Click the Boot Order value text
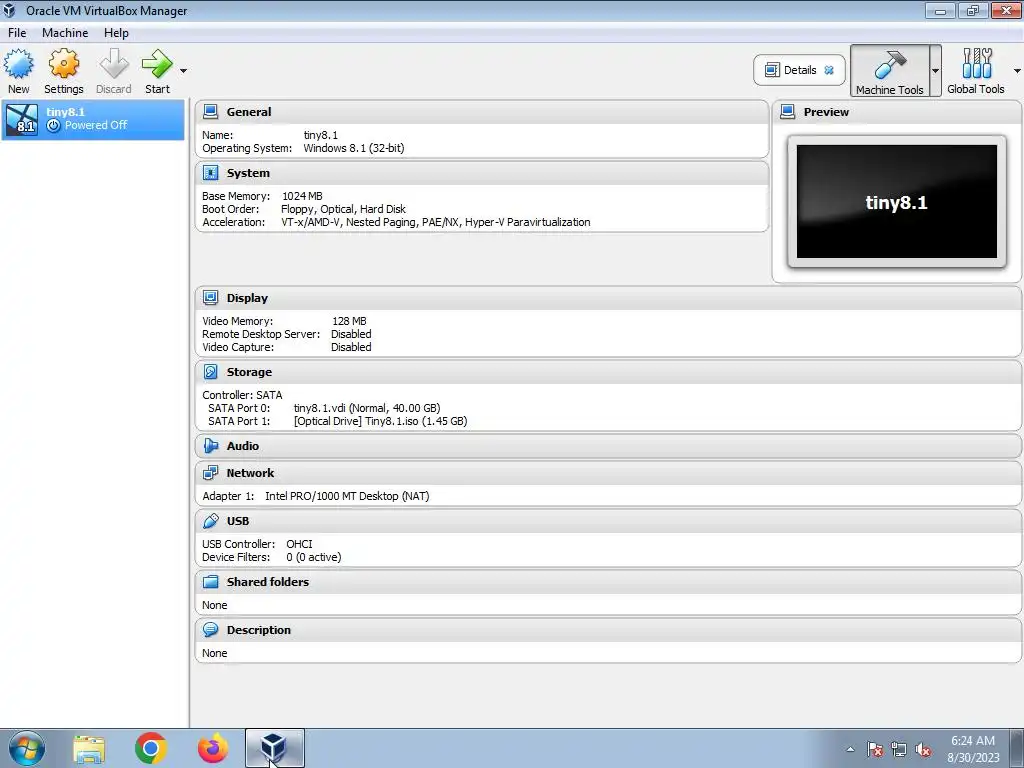Viewport: 1024px width, 768px height. [344, 209]
